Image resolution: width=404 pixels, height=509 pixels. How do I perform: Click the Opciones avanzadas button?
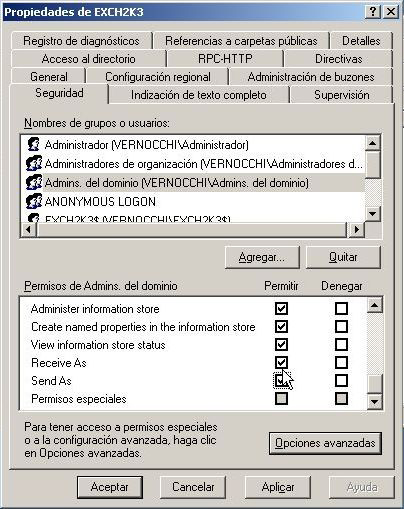click(325, 443)
